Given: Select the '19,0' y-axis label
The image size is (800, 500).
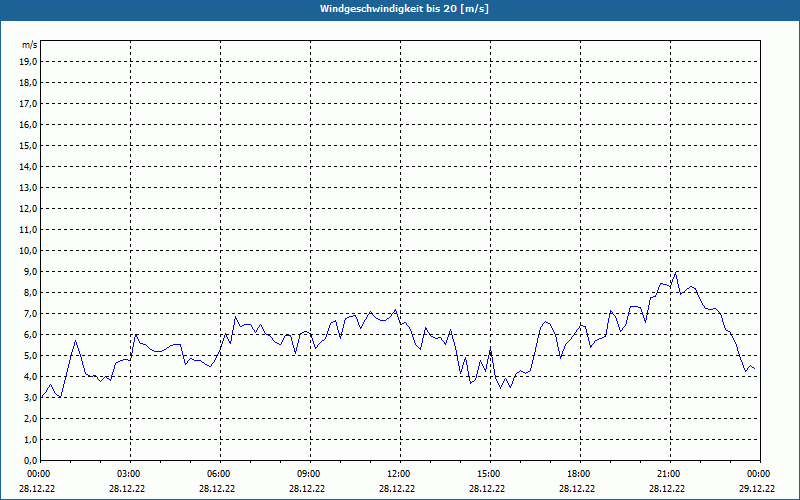Looking at the screenshot, I should pos(29,62).
